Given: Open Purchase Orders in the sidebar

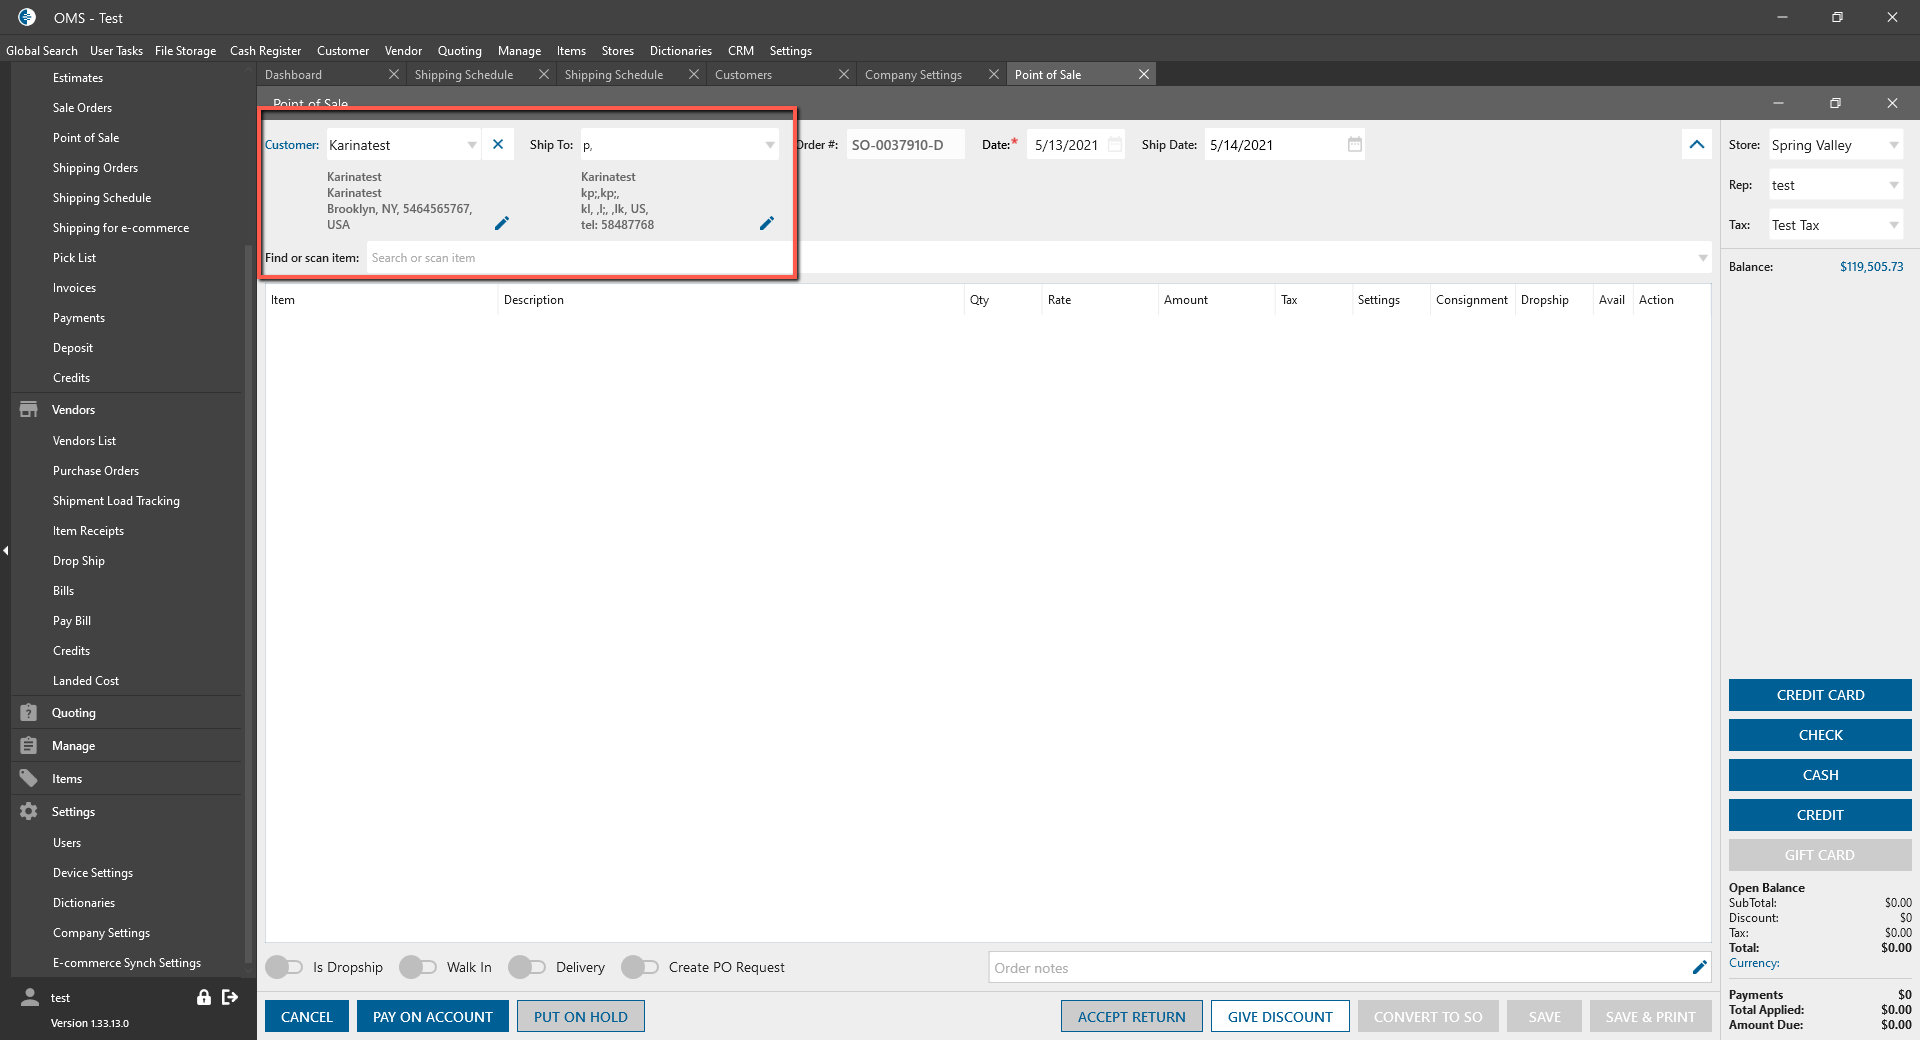Looking at the screenshot, I should point(96,471).
